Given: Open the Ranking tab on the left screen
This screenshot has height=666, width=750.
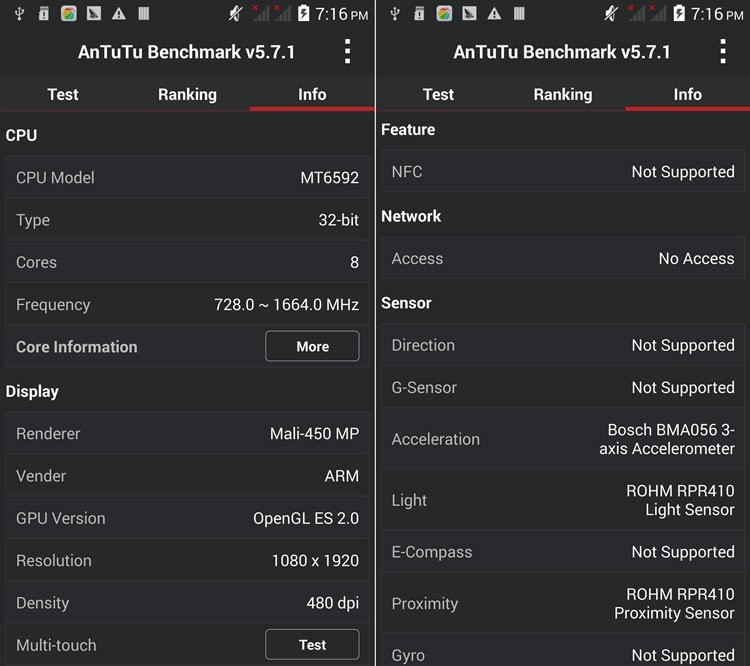Looking at the screenshot, I should coord(187,94).
